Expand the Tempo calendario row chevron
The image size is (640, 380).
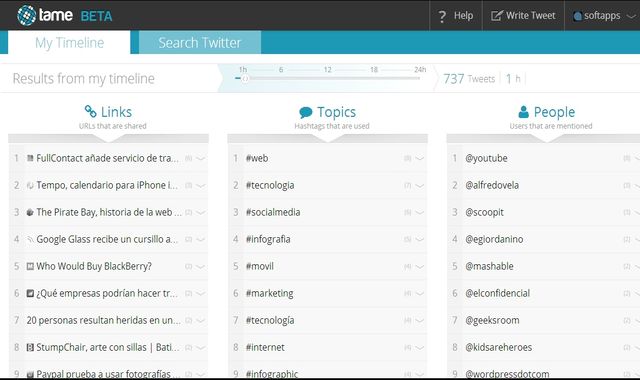200,185
